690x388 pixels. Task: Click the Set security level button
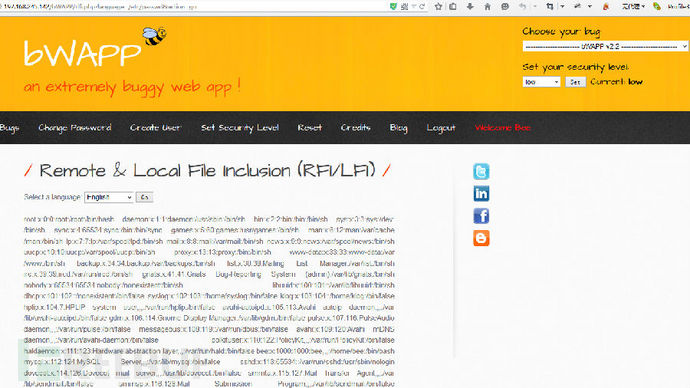click(575, 82)
